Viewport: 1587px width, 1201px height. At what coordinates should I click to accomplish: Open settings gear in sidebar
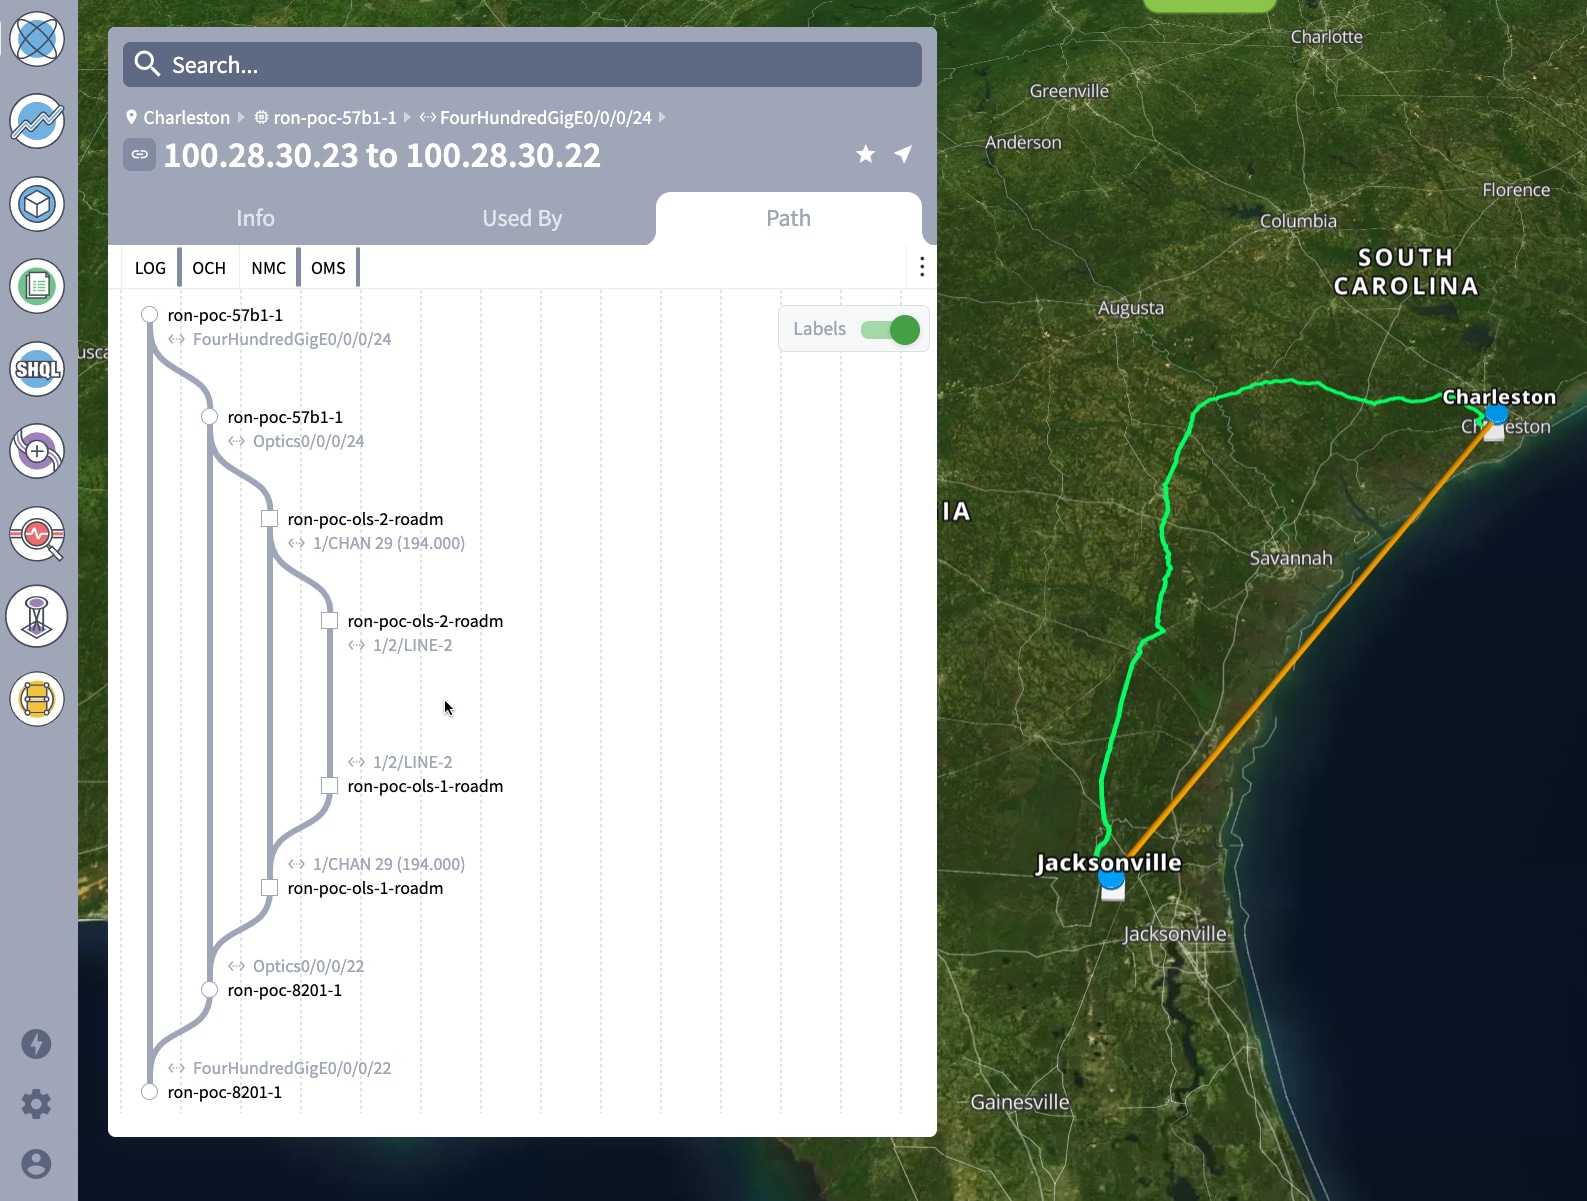(x=36, y=1104)
